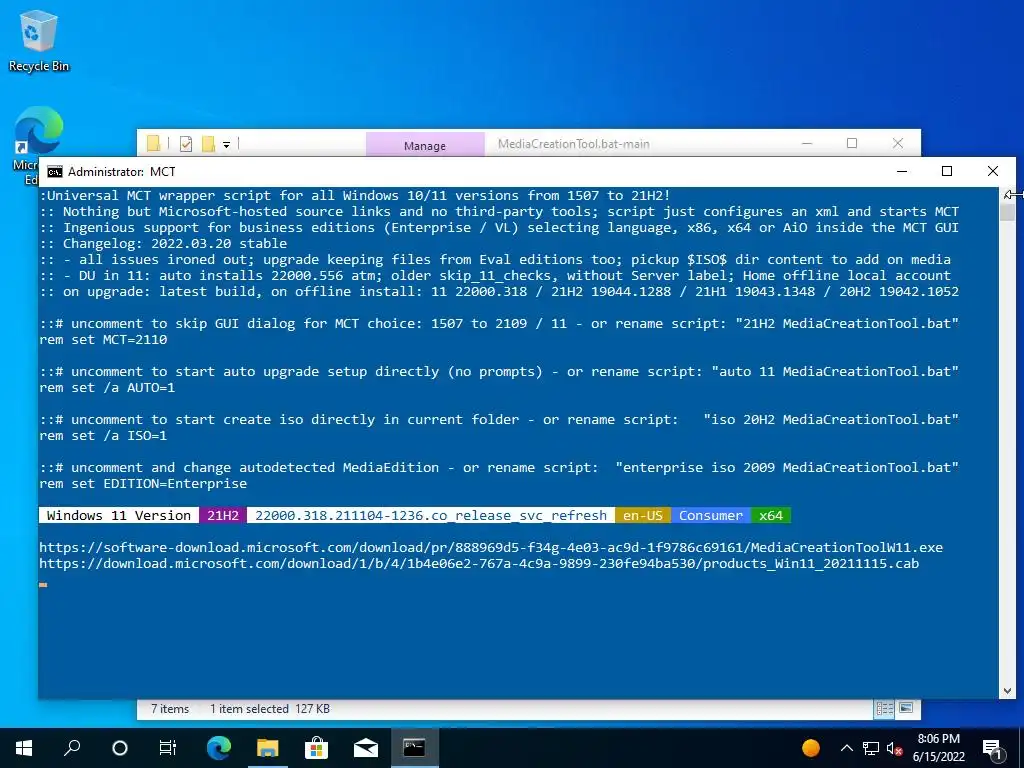
Task: Click the Consumer edition label
Action: pos(711,515)
